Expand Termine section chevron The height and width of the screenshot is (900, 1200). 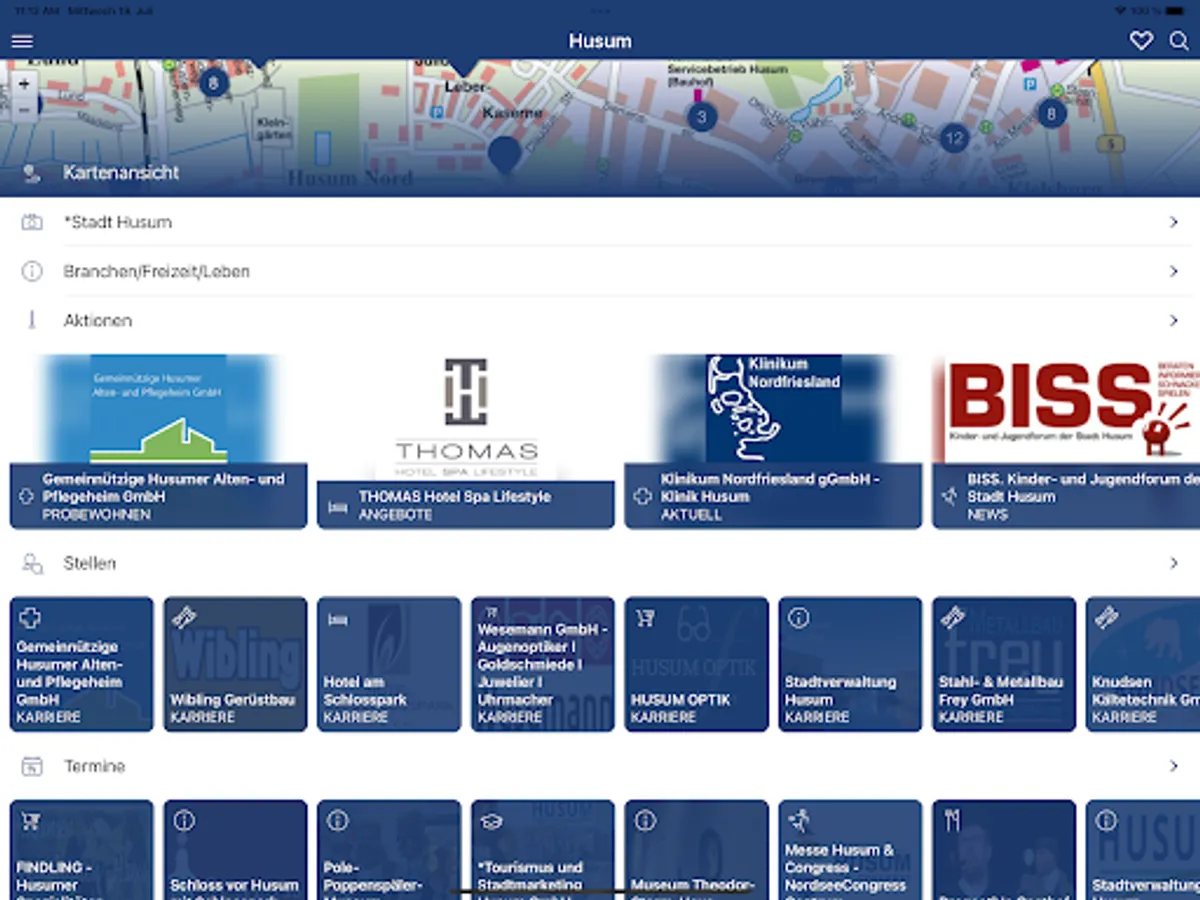coord(1174,767)
